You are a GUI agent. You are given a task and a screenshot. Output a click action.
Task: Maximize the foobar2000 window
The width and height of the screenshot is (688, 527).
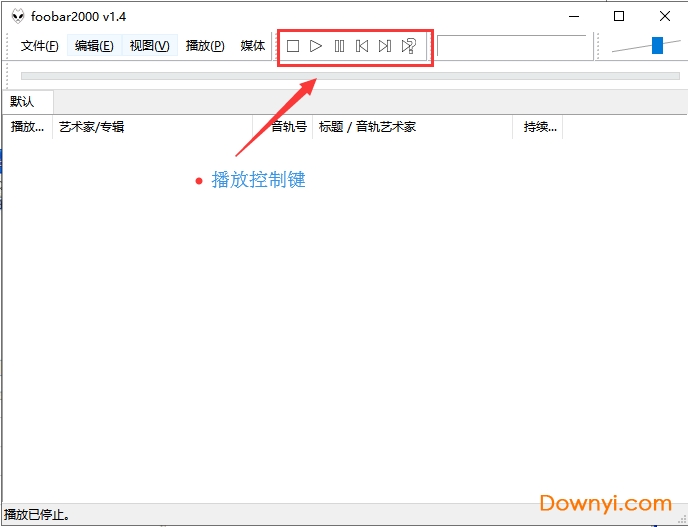(x=619, y=17)
